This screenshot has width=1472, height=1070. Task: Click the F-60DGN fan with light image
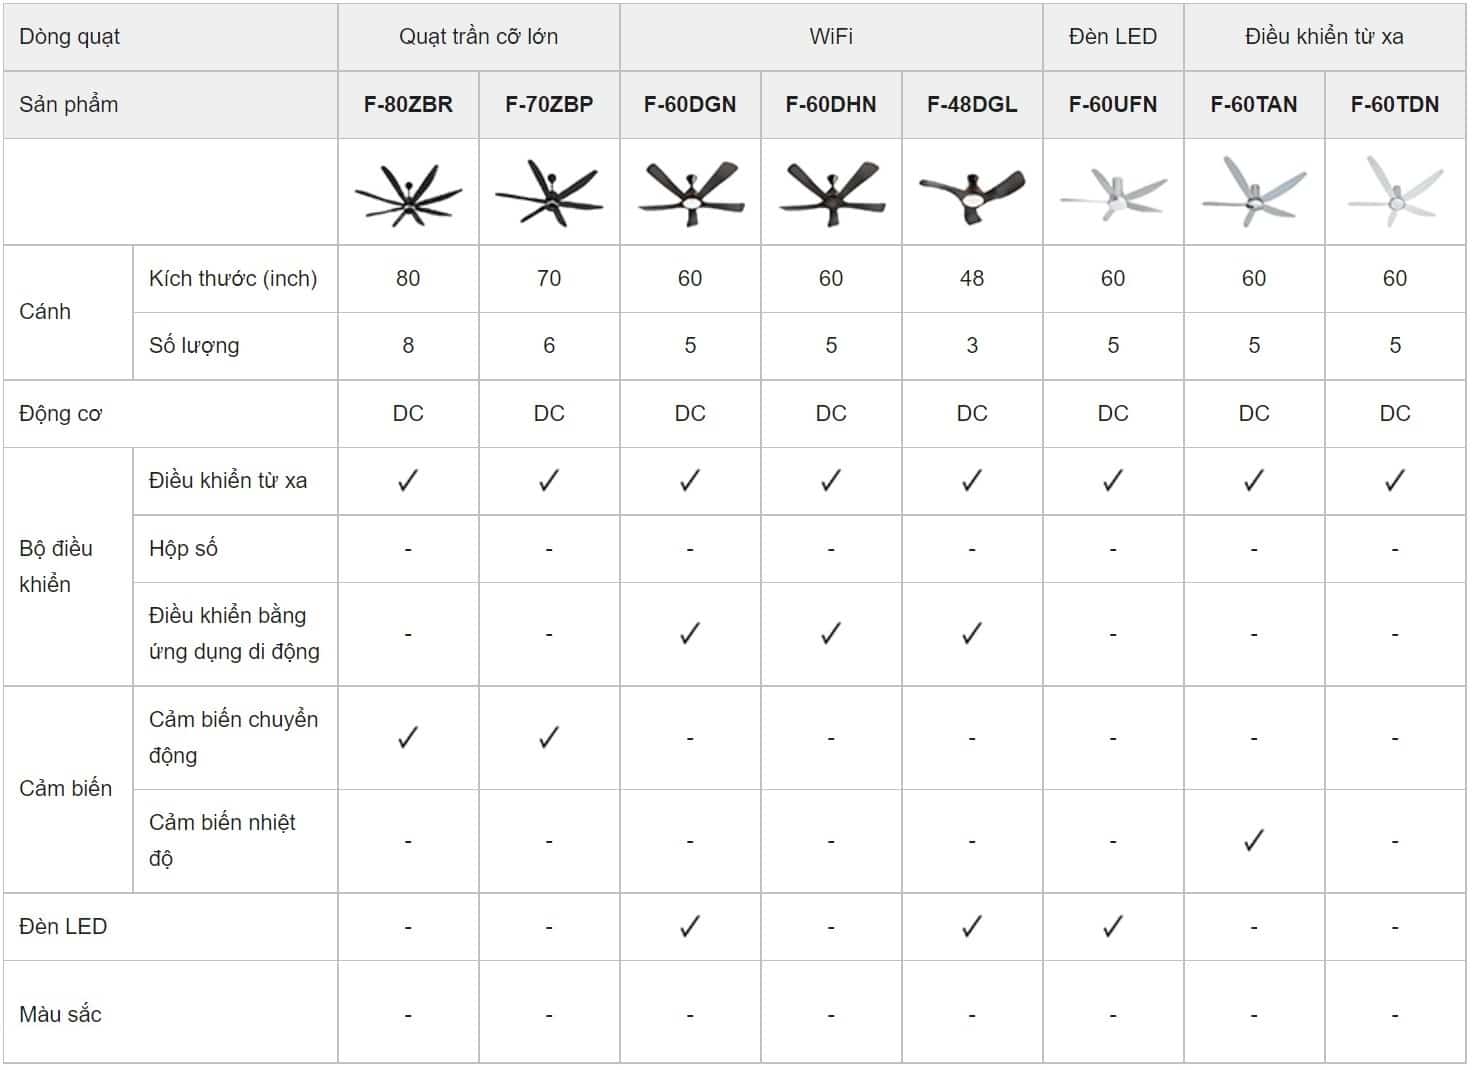690,193
